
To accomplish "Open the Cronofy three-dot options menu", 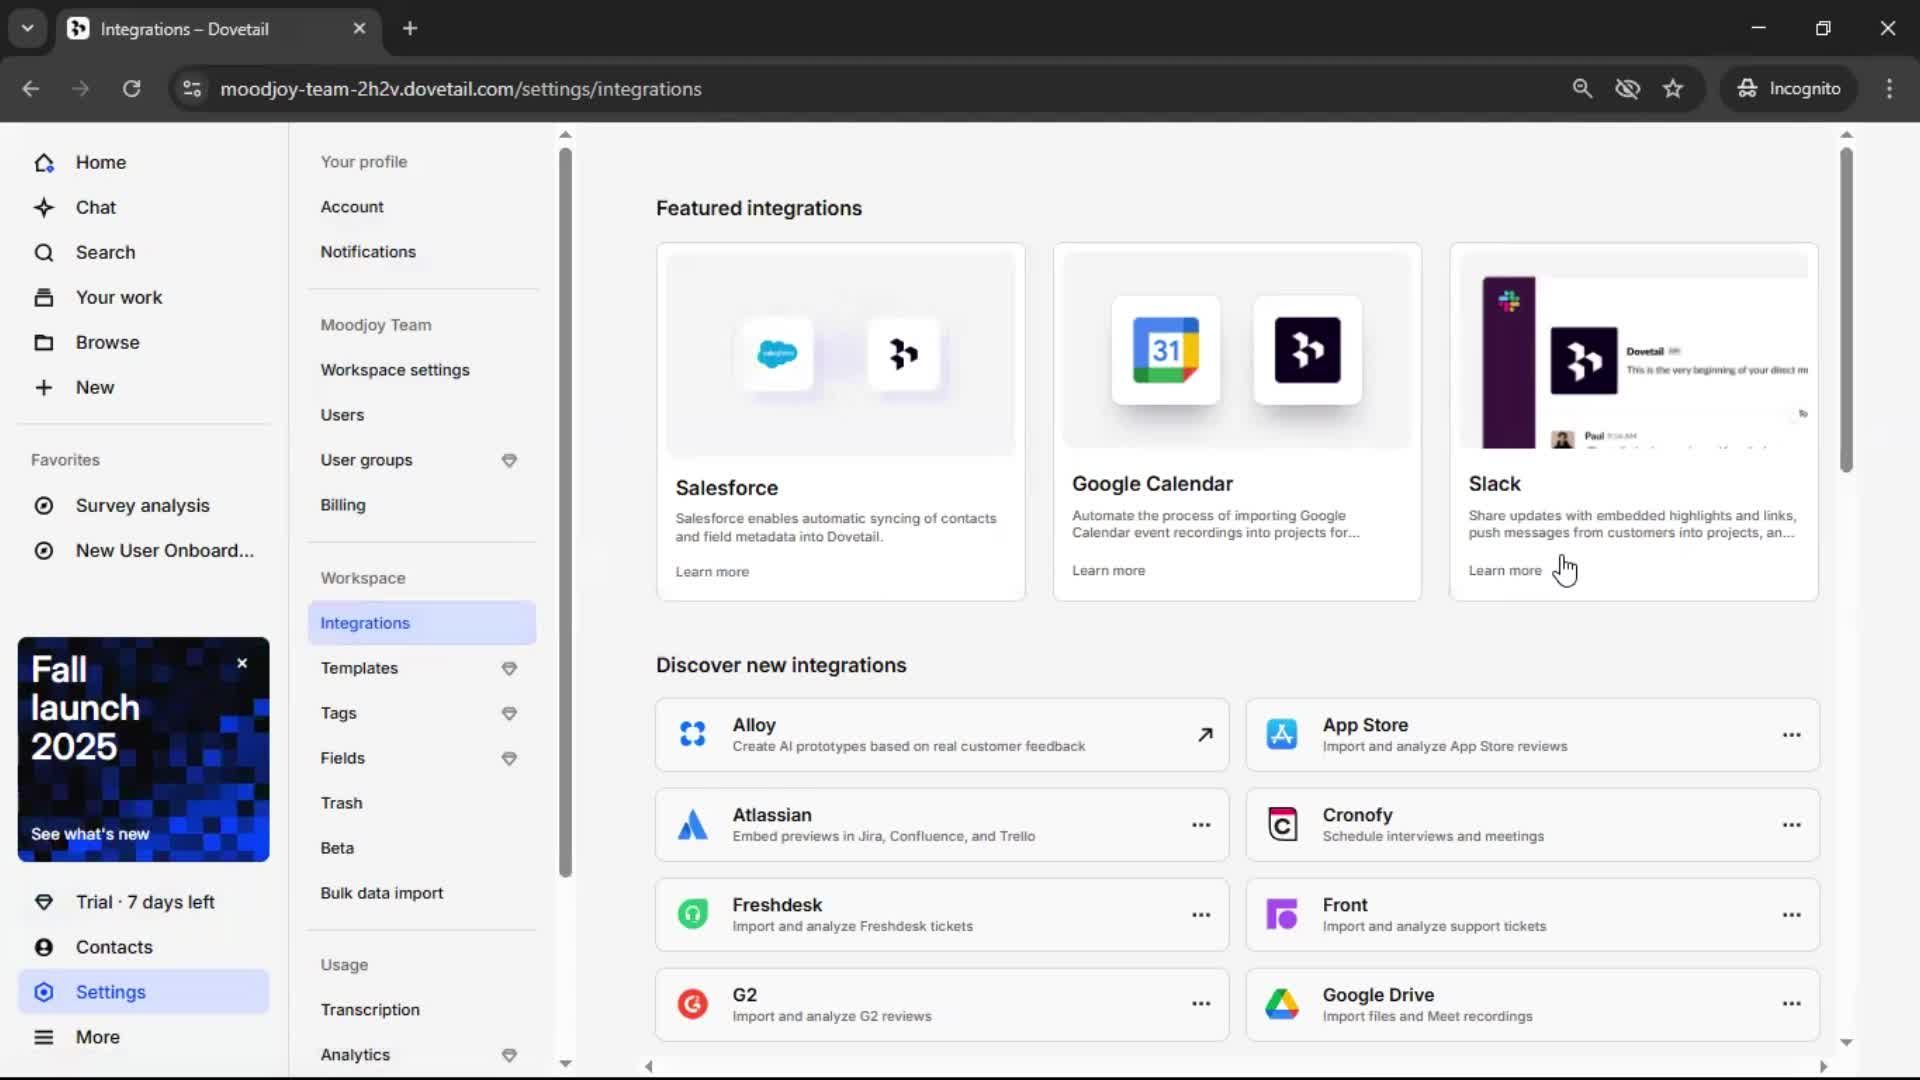I will coord(1791,825).
